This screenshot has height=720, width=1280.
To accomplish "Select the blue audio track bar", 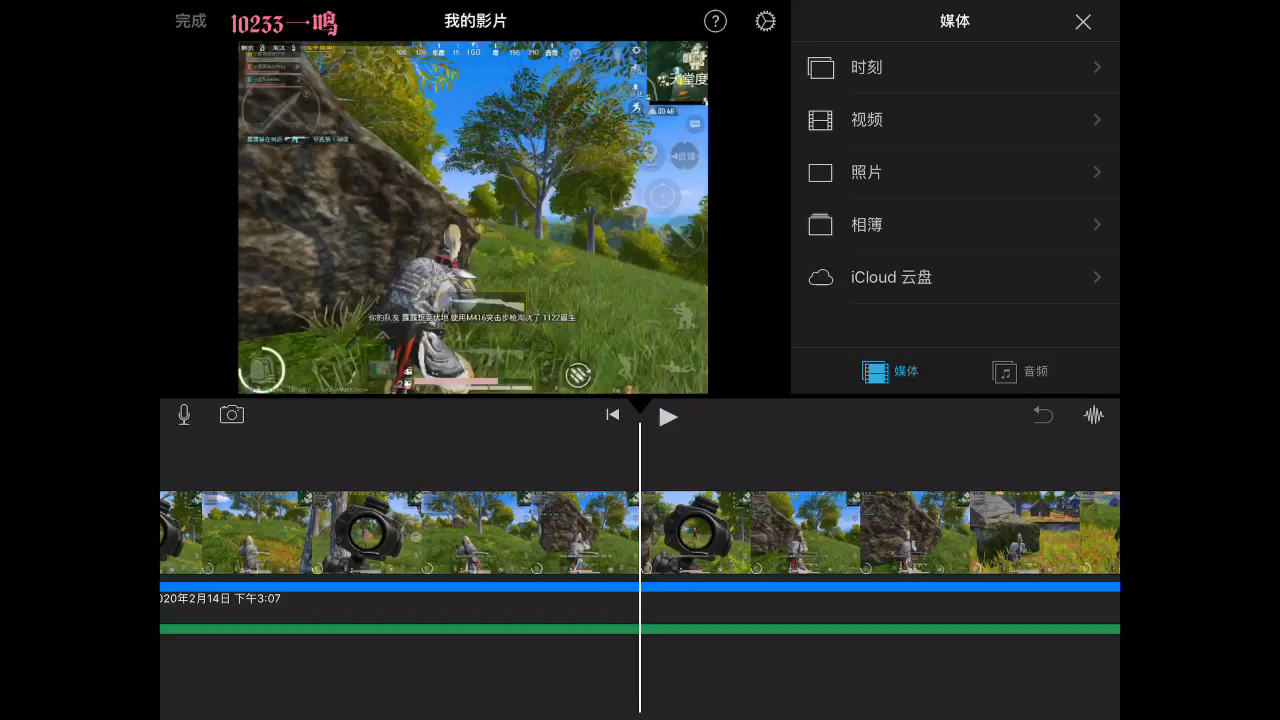I will [x=640, y=586].
